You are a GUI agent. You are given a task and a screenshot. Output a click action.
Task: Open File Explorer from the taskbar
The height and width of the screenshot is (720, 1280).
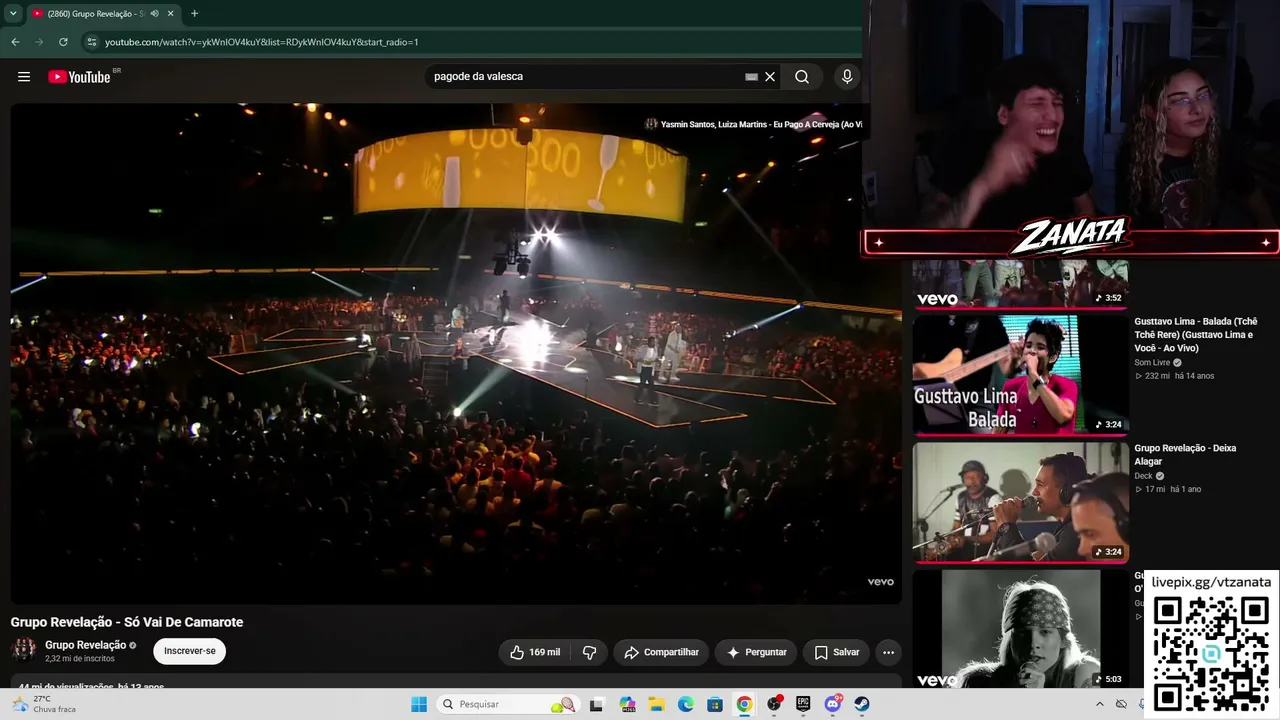coord(656,704)
